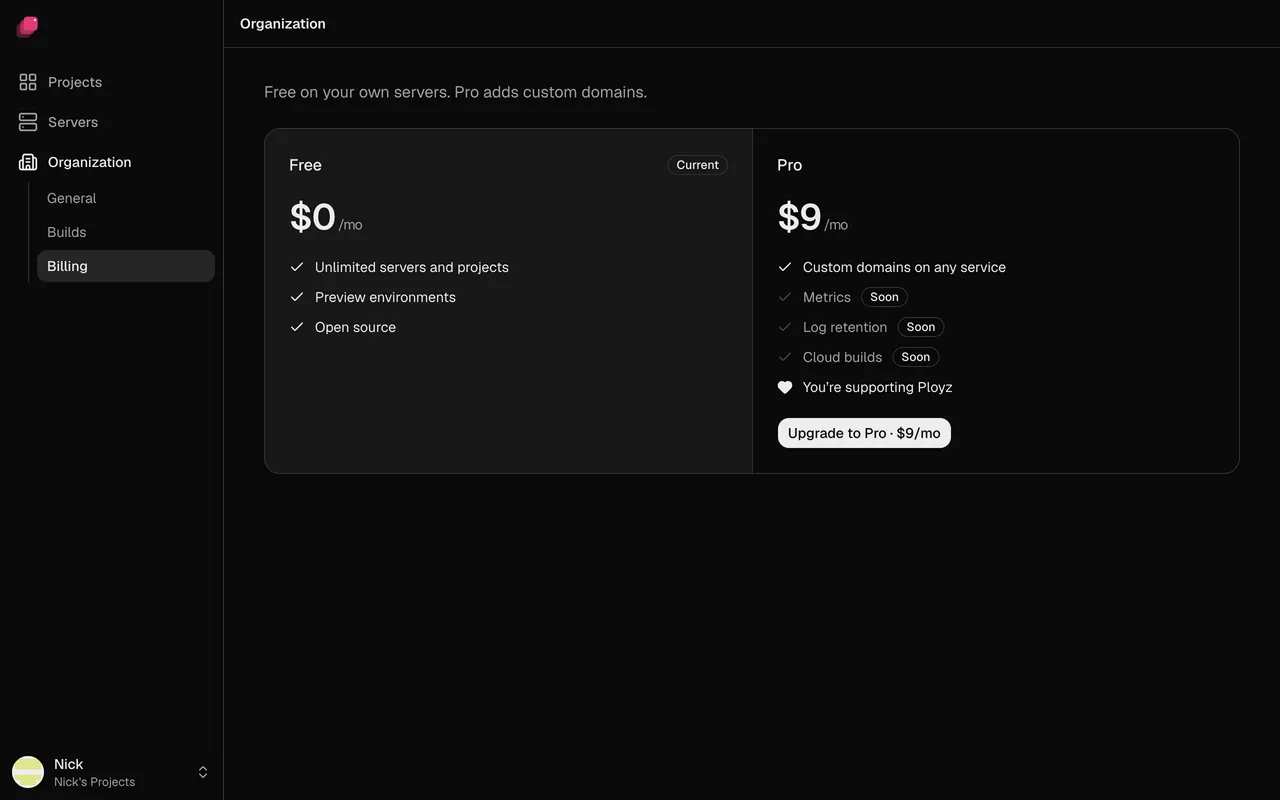Click the Soon badge next to Log retention
This screenshot has width=1280, height=800.
921,327
